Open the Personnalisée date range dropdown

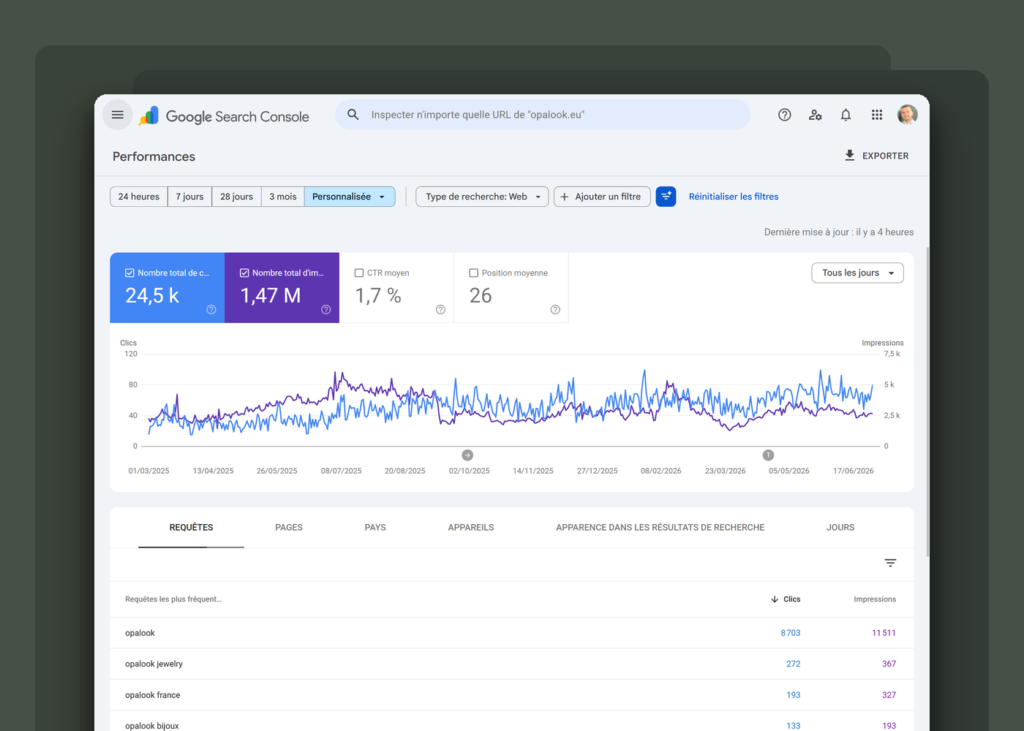(x=349, y=197)
